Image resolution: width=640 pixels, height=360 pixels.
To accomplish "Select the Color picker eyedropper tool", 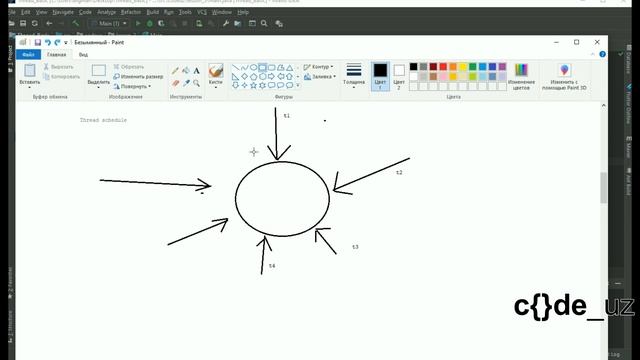I will click(186, 83).
